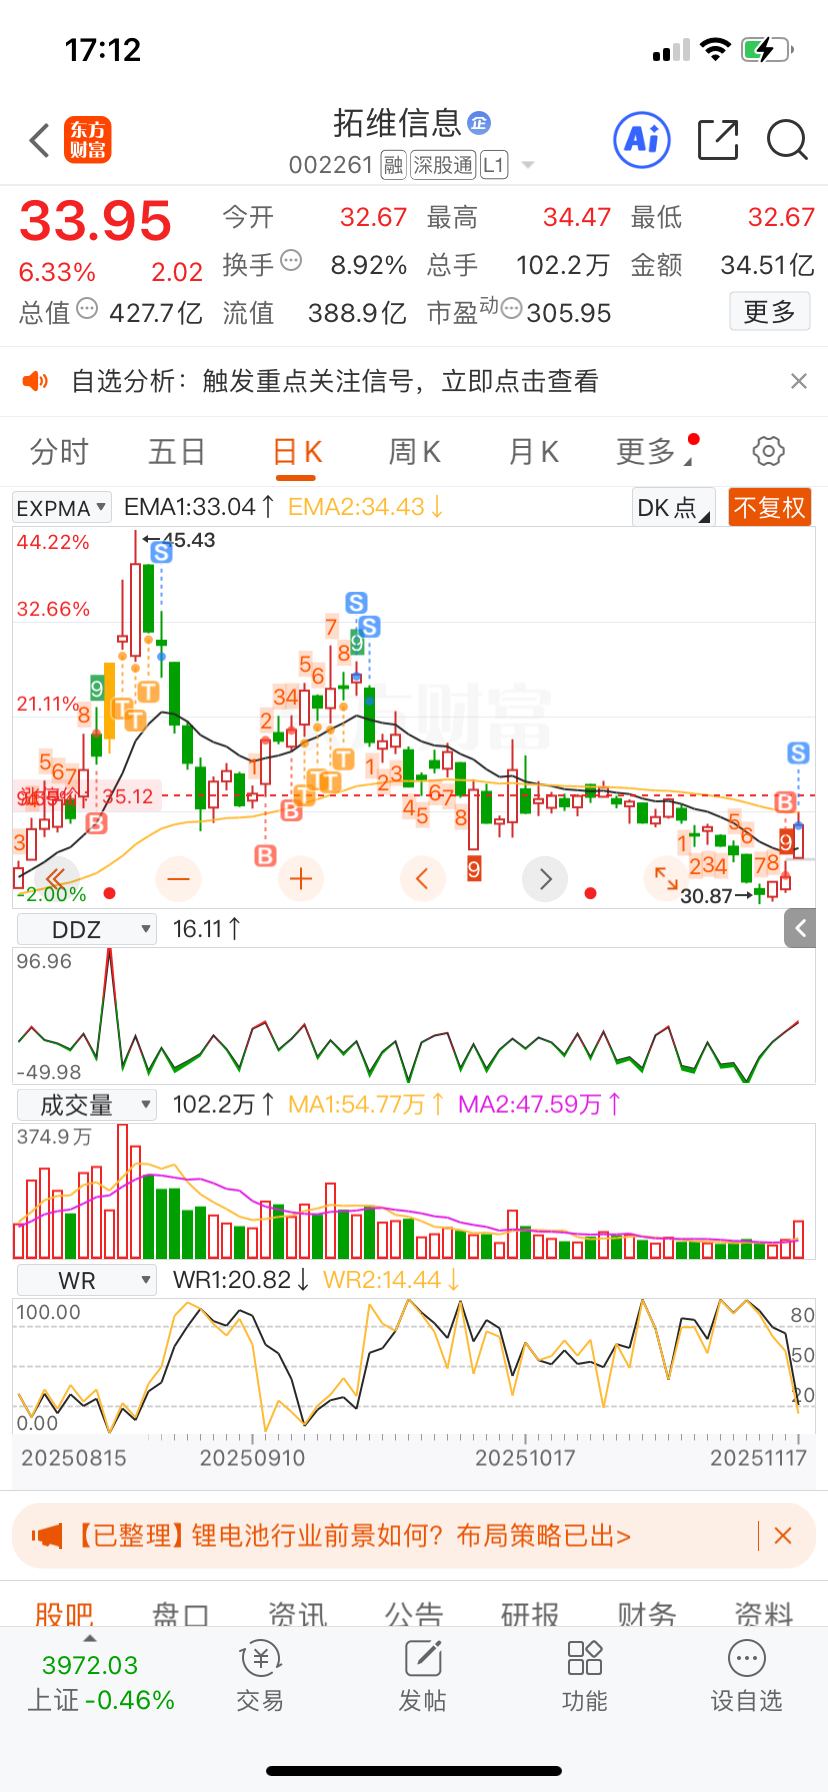The width and height of the screenshot is (828, 1792).
Task: Move chart right with grey arrow
Action: coord(545,879)
